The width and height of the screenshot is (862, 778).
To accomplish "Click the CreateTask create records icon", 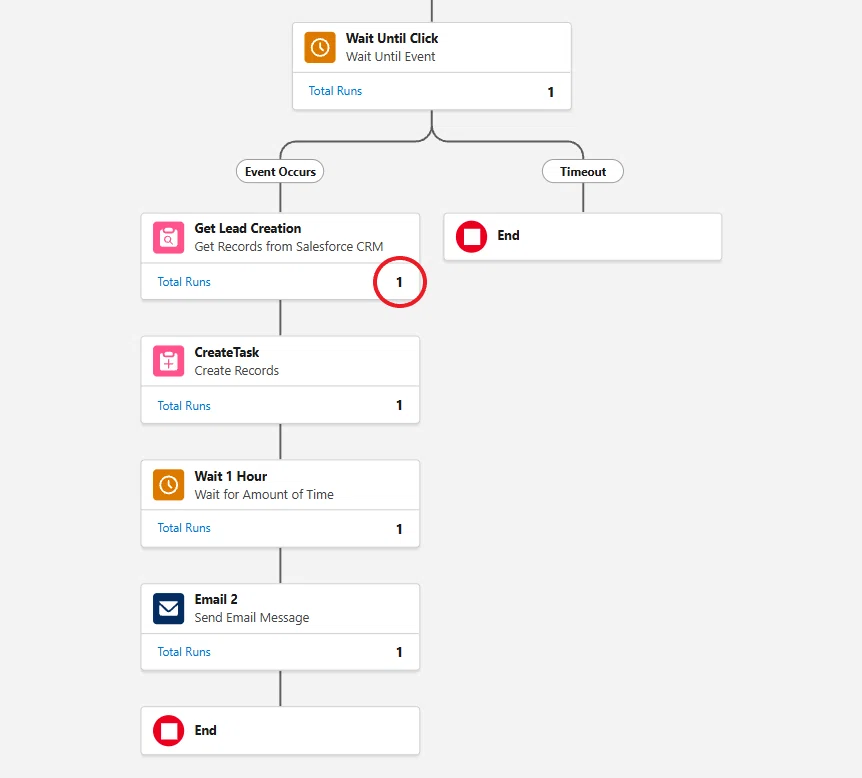I will [x=168, y=361].
